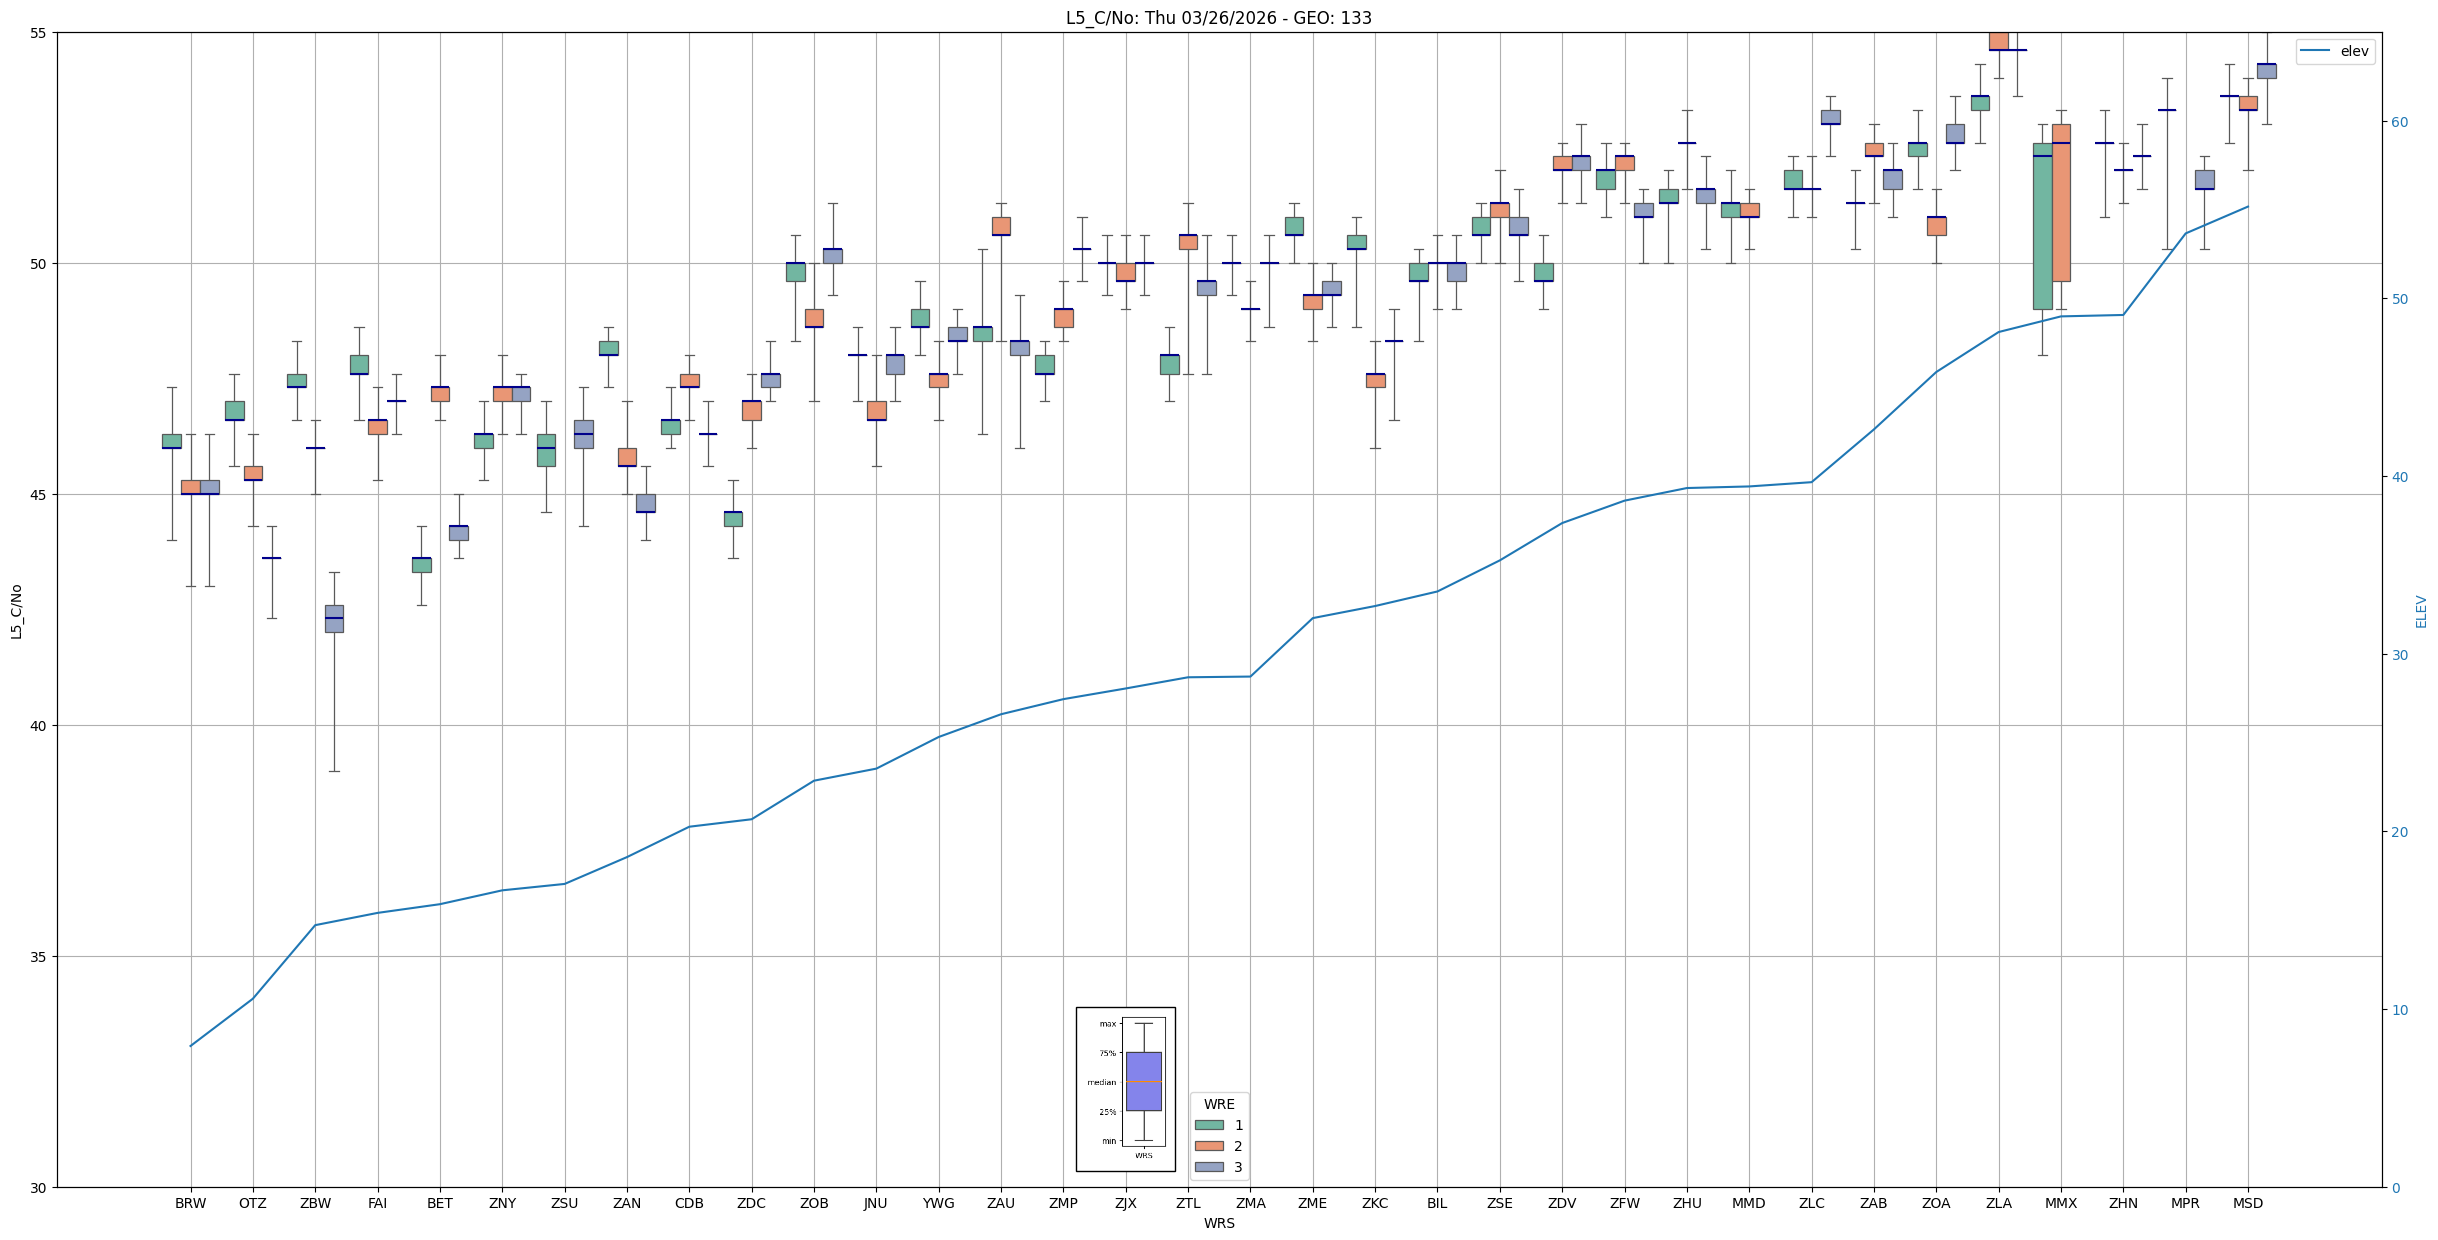This screenshot has height=1240, width=2438.
Task: Click the orange WRE 2 legend swatch
Action: (x=1208, y=1146)
